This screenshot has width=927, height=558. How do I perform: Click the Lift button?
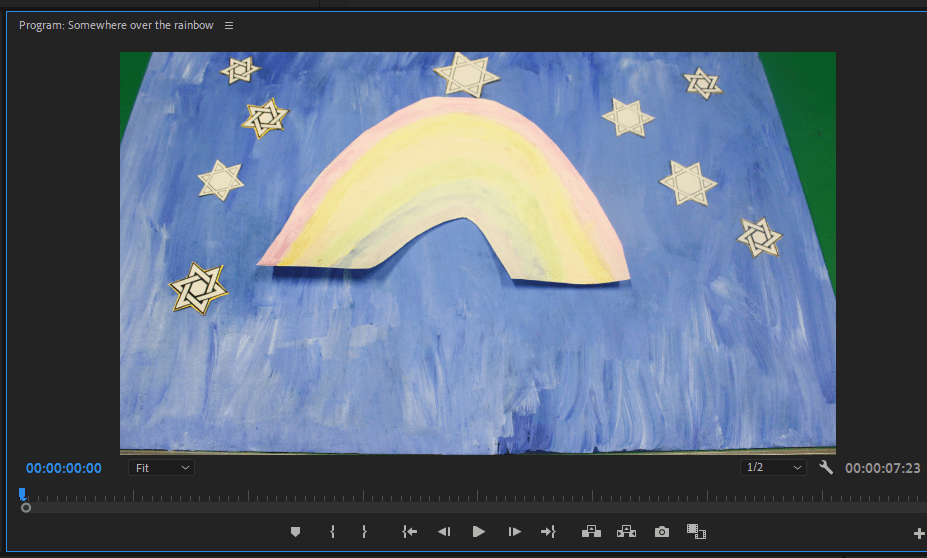point(591,532)
